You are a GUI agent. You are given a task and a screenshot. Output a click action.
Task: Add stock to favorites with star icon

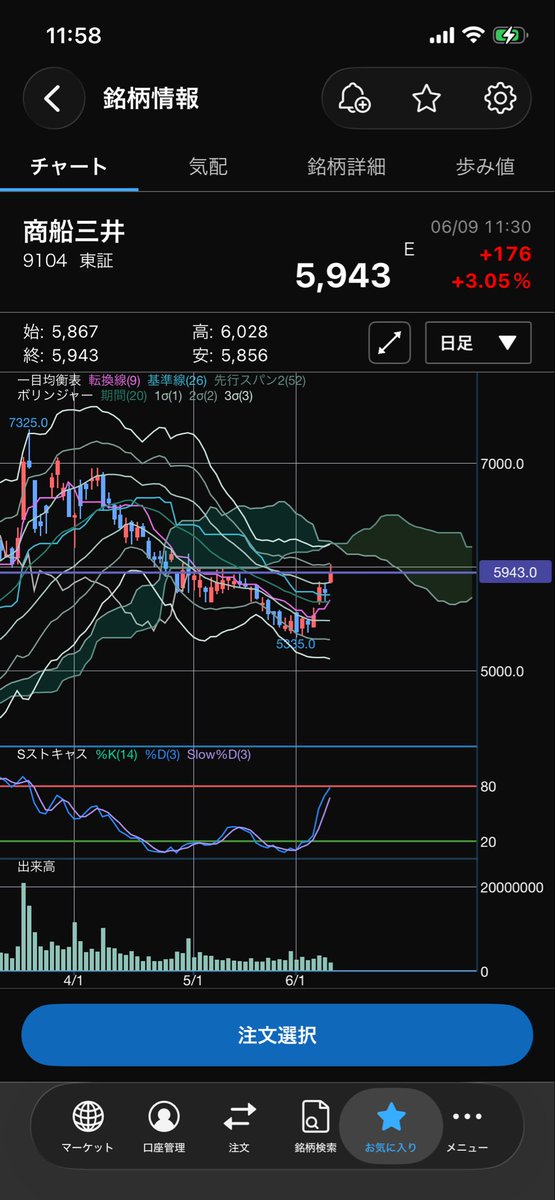(427, 98)
